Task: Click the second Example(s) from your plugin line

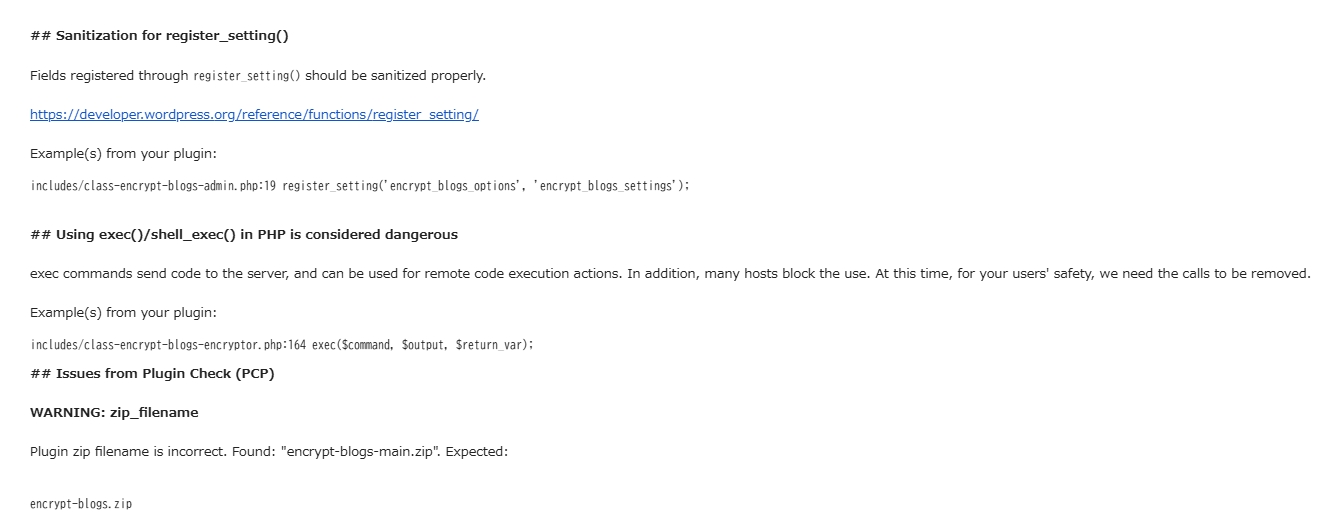Action: pyautogui.click(x=123, y=313)
